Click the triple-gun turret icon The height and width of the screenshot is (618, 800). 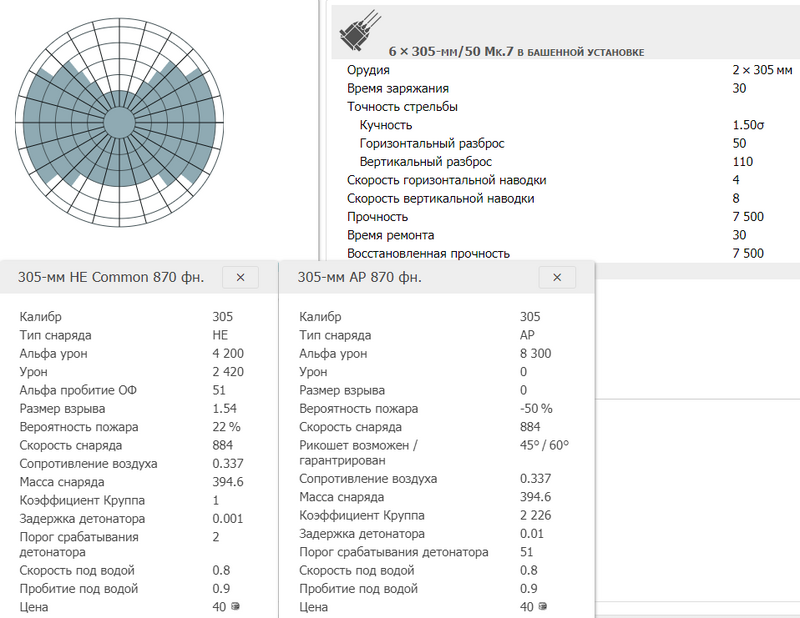click(360, 31)
